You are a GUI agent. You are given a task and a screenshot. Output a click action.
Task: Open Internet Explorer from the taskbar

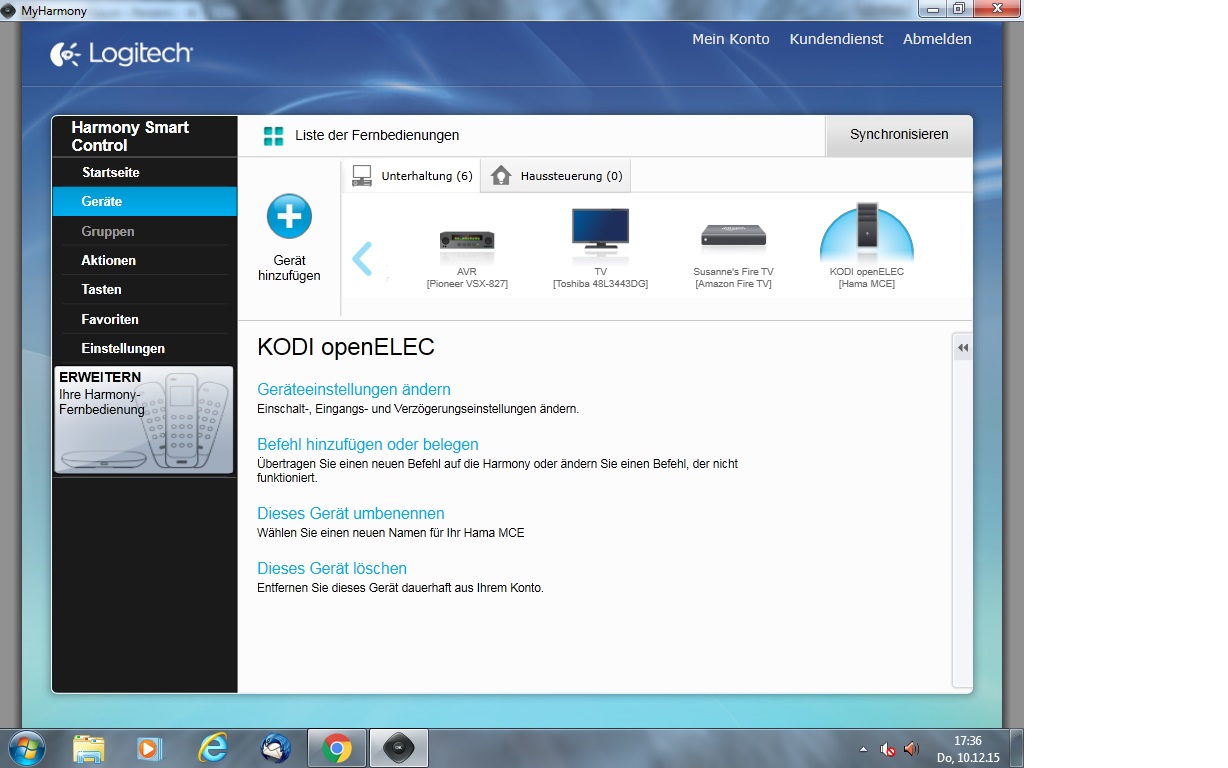pos(212,748)
